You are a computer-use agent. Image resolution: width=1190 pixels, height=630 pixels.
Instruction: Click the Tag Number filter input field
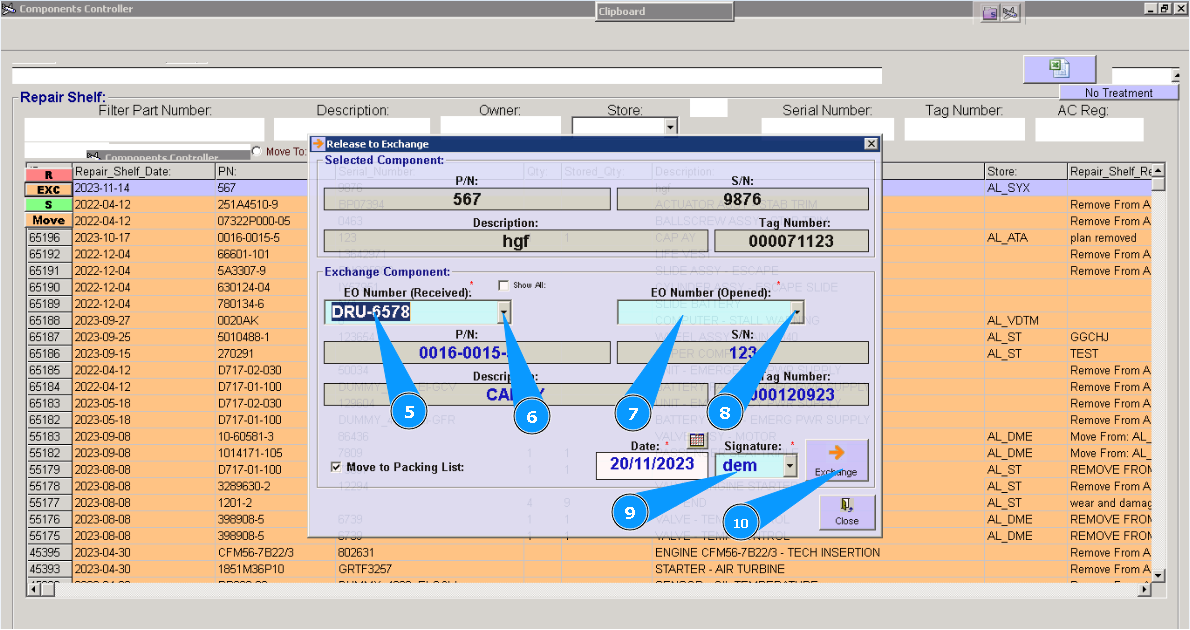click(964, 129)
